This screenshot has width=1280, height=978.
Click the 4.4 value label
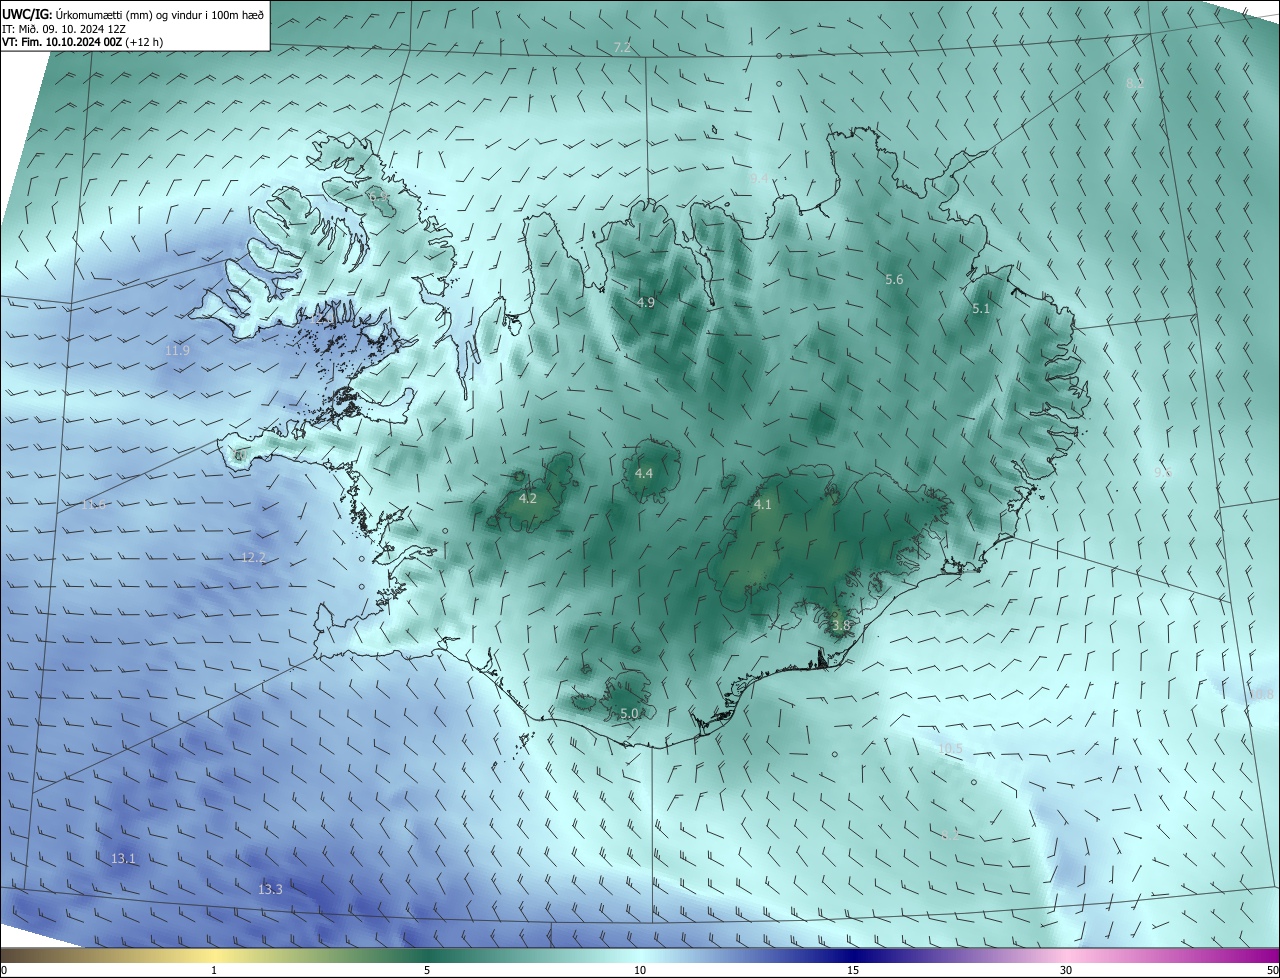click(643, 473)
